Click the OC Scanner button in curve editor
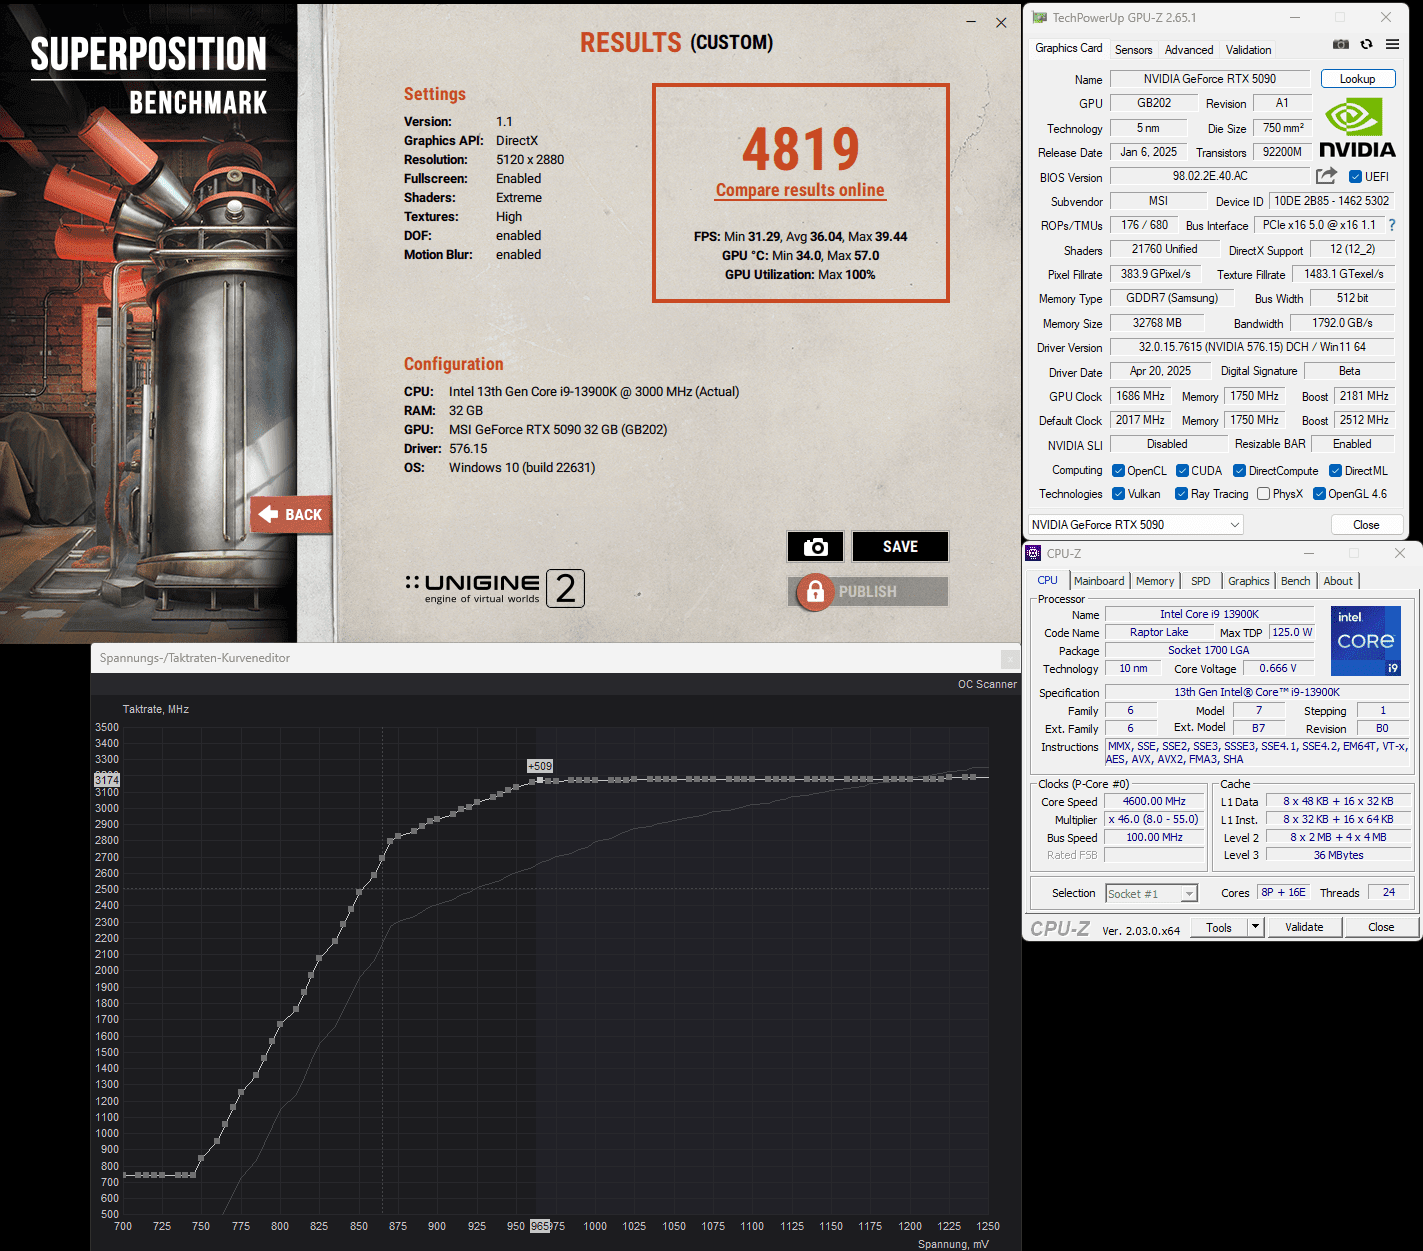This screenshot has height=1251, width=1423. click(x=987, y=685)
